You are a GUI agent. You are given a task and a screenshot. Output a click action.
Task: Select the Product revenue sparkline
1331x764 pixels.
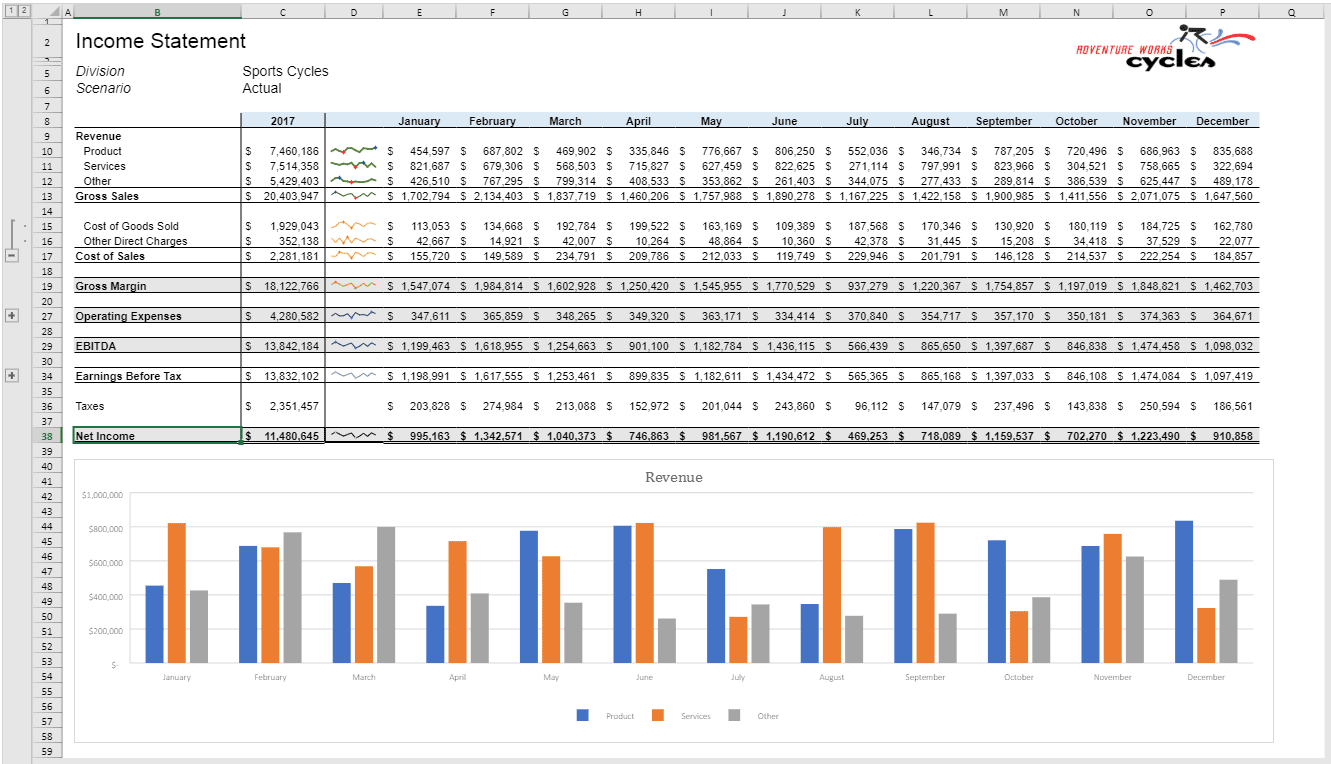[x=354, y=151]
